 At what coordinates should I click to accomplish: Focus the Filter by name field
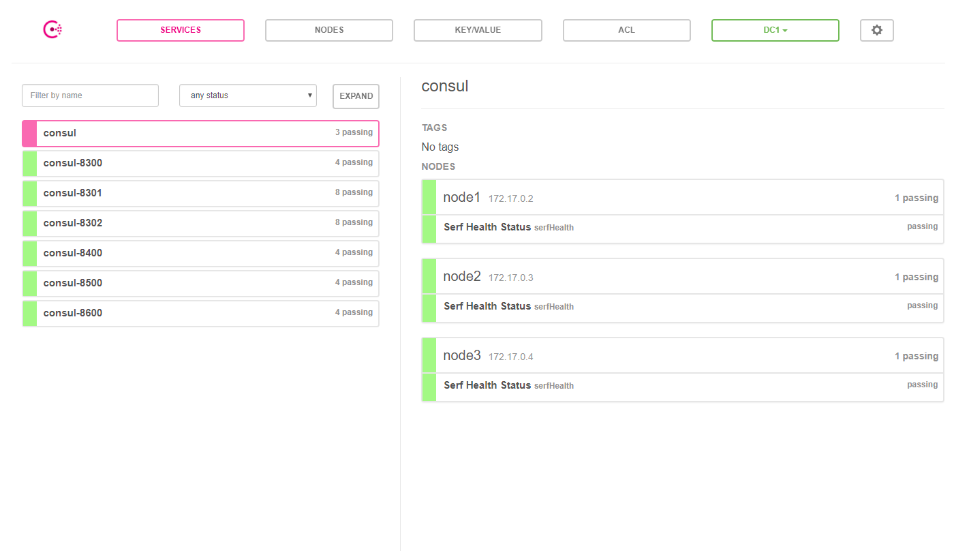[90, 96]
